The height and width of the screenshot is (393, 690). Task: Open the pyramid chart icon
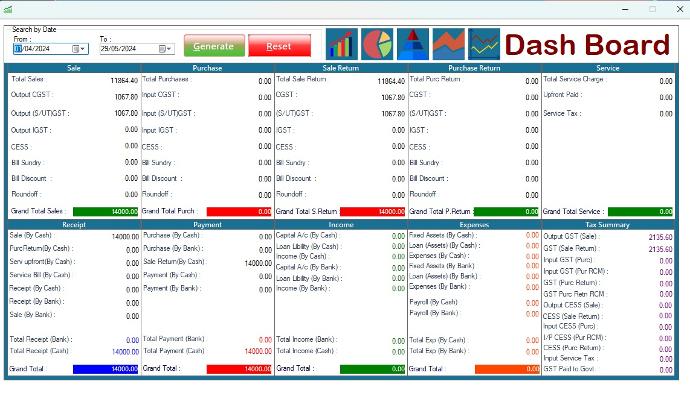pos(413,44)
